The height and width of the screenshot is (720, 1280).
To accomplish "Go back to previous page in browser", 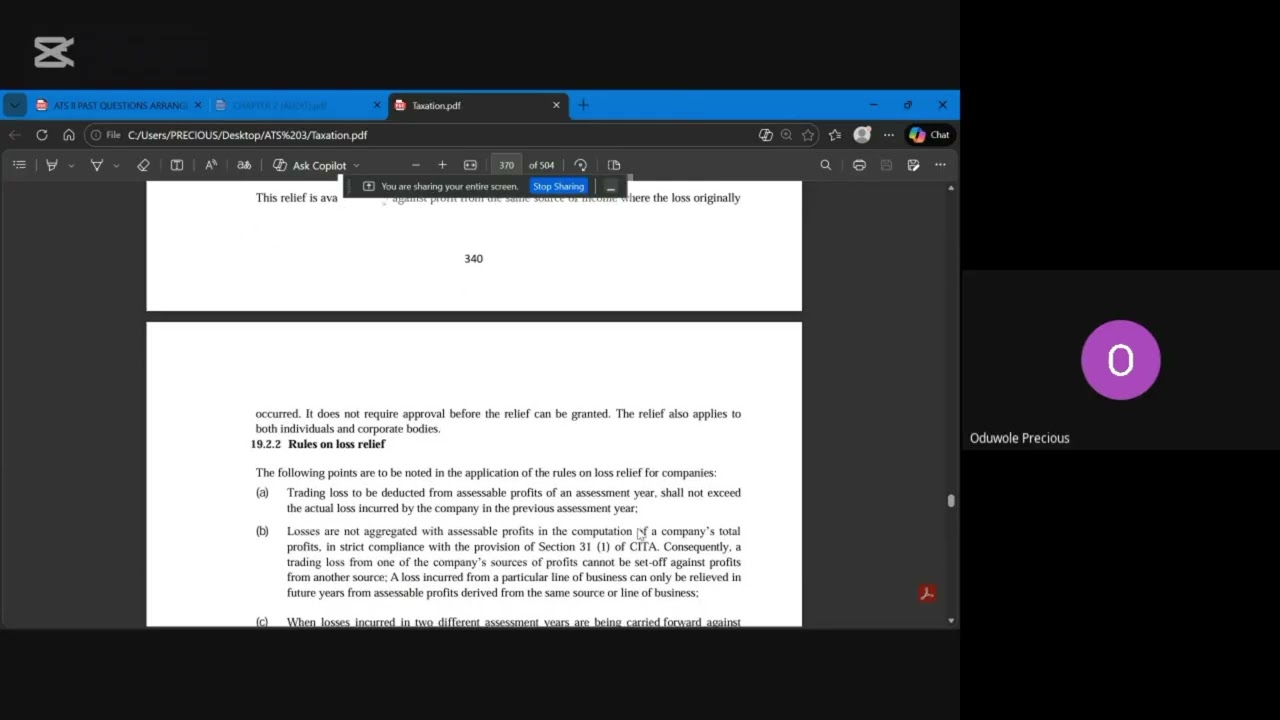I will pos(15,135).
